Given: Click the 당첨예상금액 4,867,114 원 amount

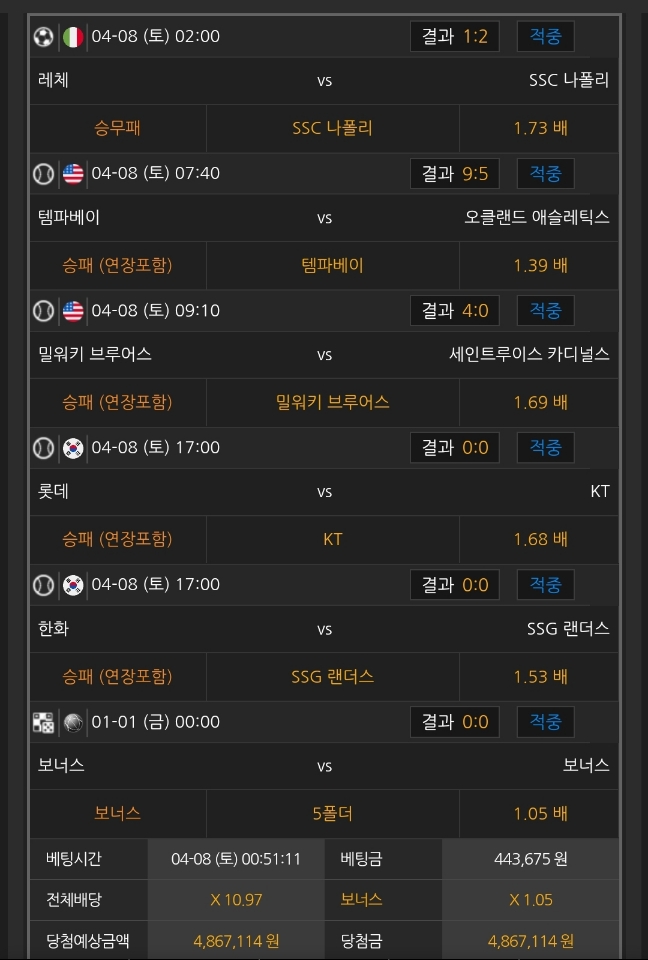Looking at the screenshot, I should click(236, 941).
